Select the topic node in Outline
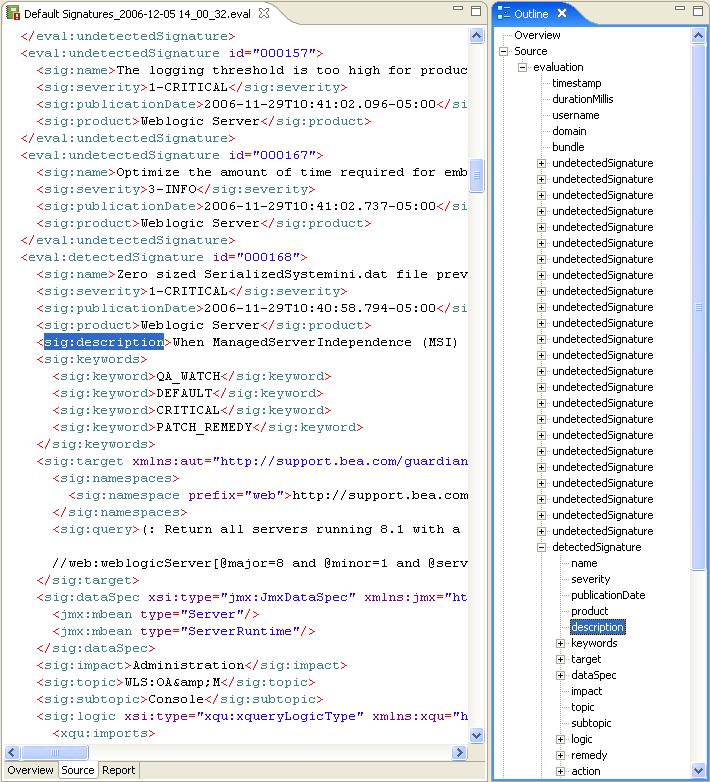The width and height of the screenshot is (710, 782). (x=582, y=707)
